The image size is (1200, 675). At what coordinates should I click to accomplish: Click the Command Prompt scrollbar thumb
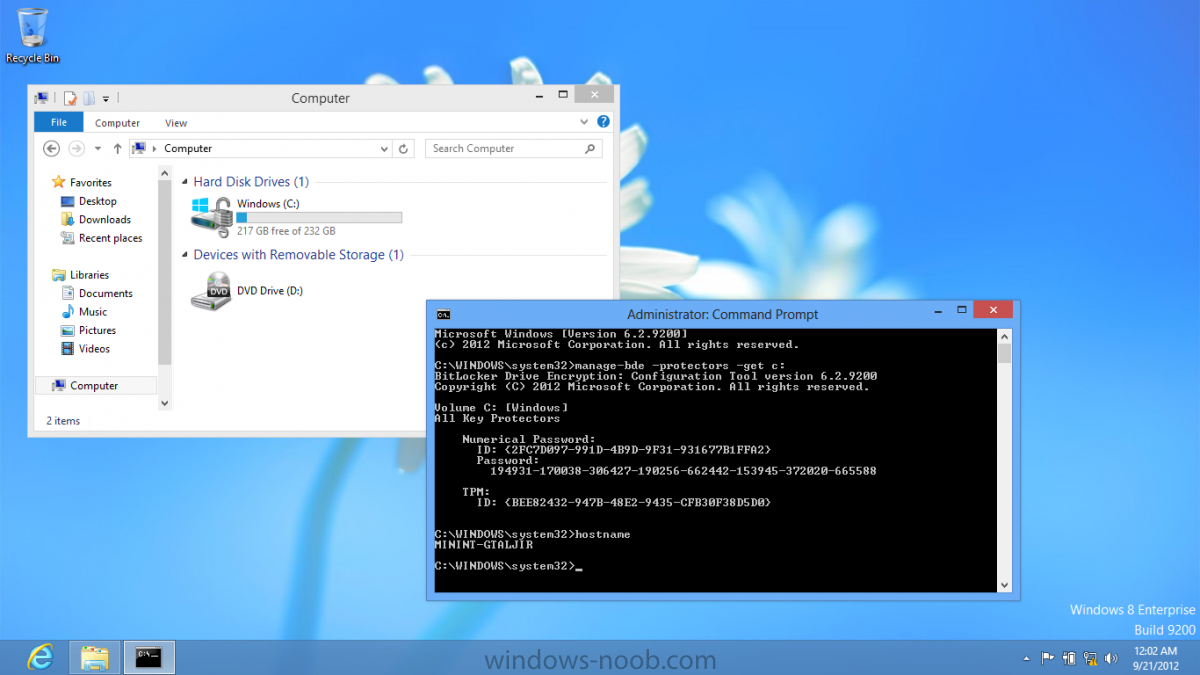[x=1004, y=353]
